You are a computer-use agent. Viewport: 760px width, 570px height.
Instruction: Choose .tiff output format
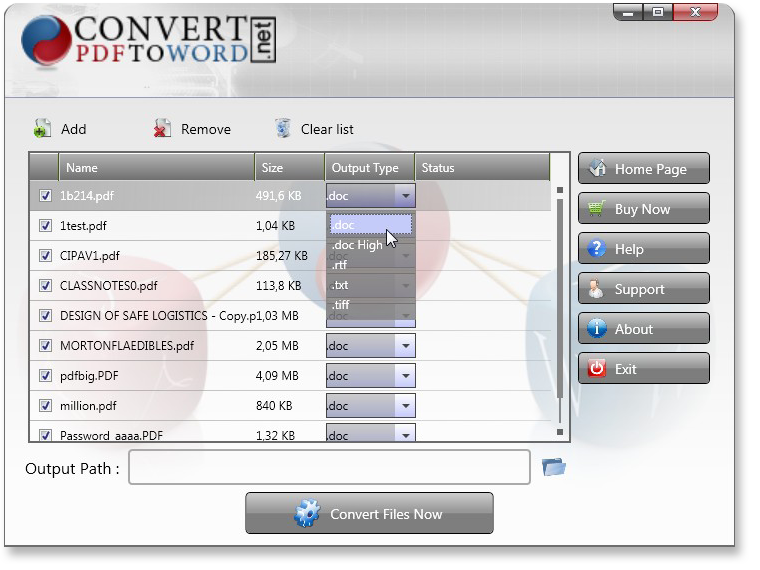(x=371, y=305)
